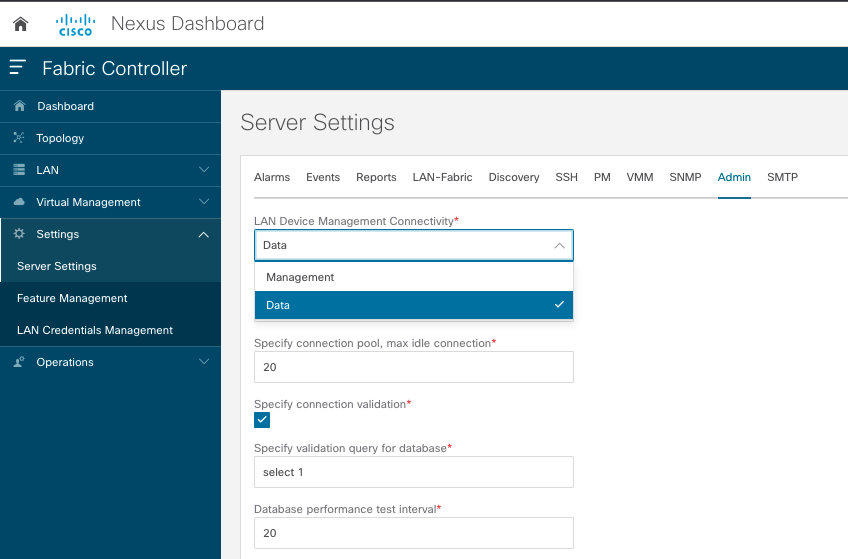848x559 pixels.
Task: Switch to the VMM tab
Action: coord(640,177)
